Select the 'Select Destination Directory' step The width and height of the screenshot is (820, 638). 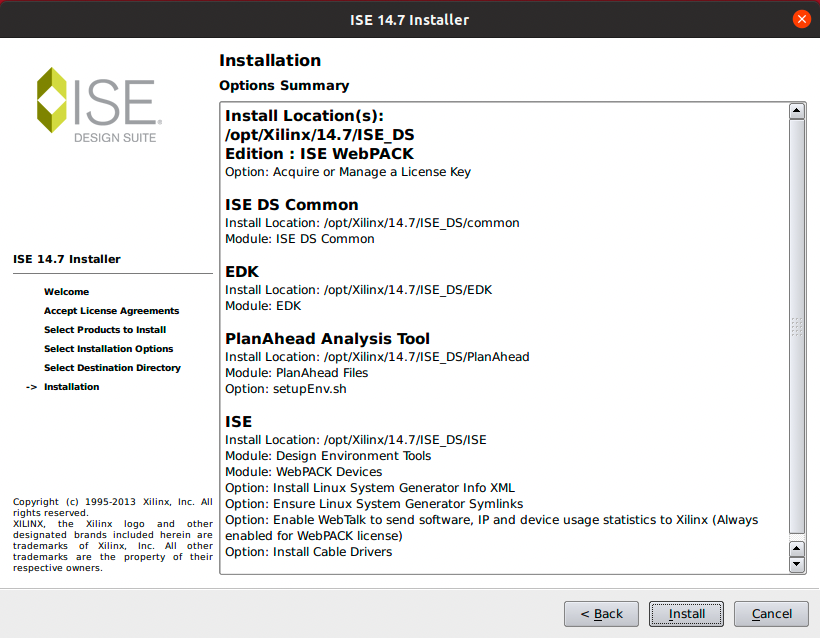tap(112, 368)
